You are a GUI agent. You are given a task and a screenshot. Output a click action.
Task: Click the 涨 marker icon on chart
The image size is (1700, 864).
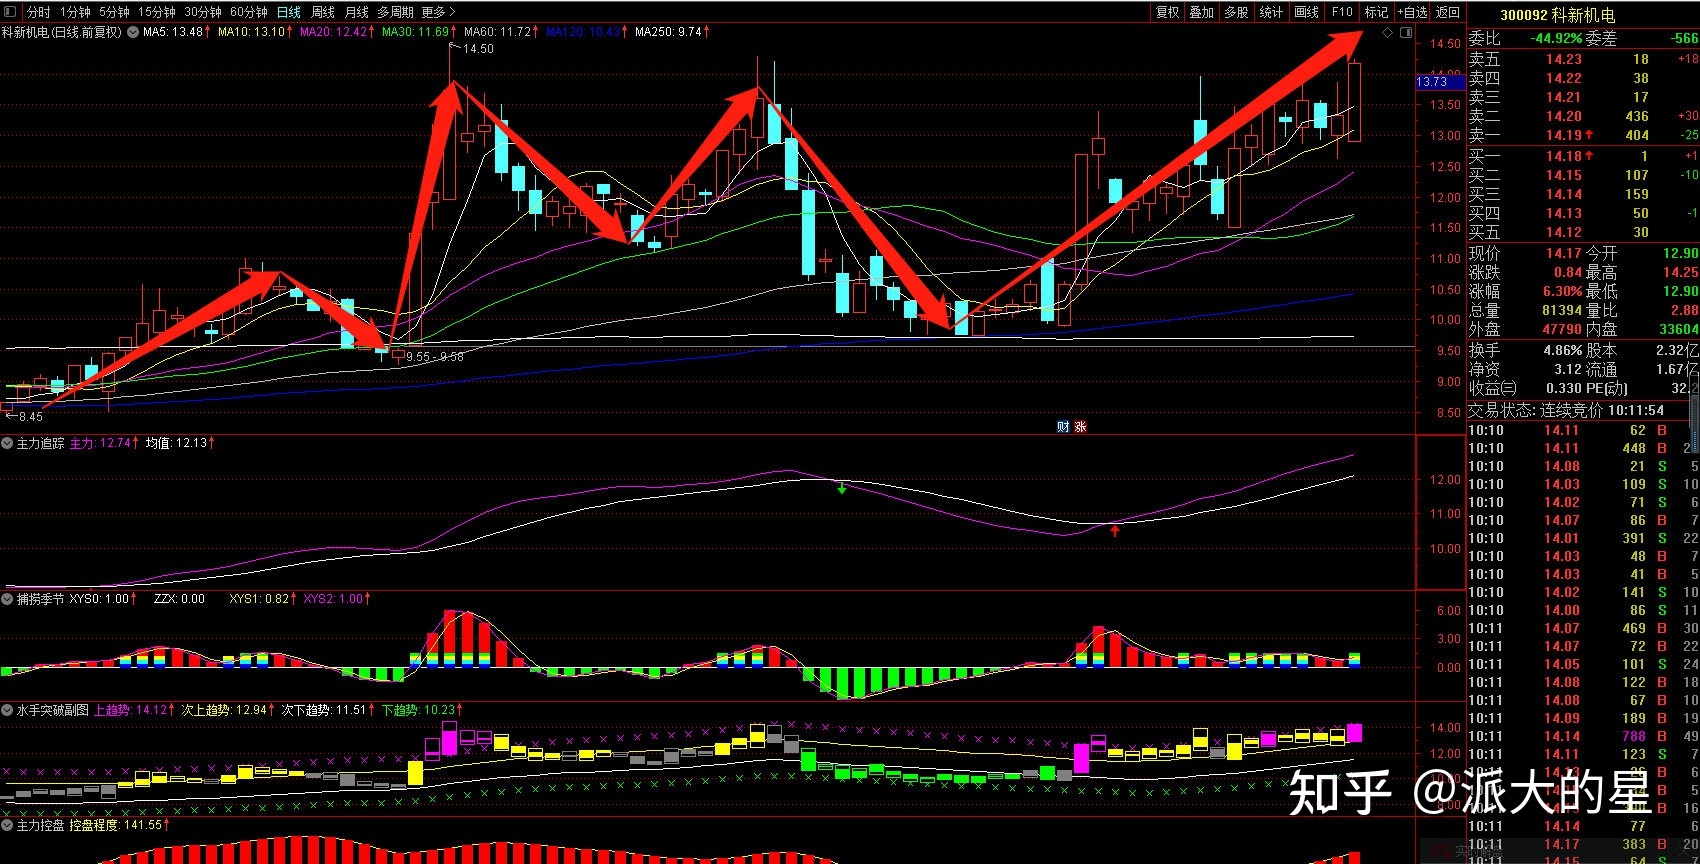point(1080,427)
